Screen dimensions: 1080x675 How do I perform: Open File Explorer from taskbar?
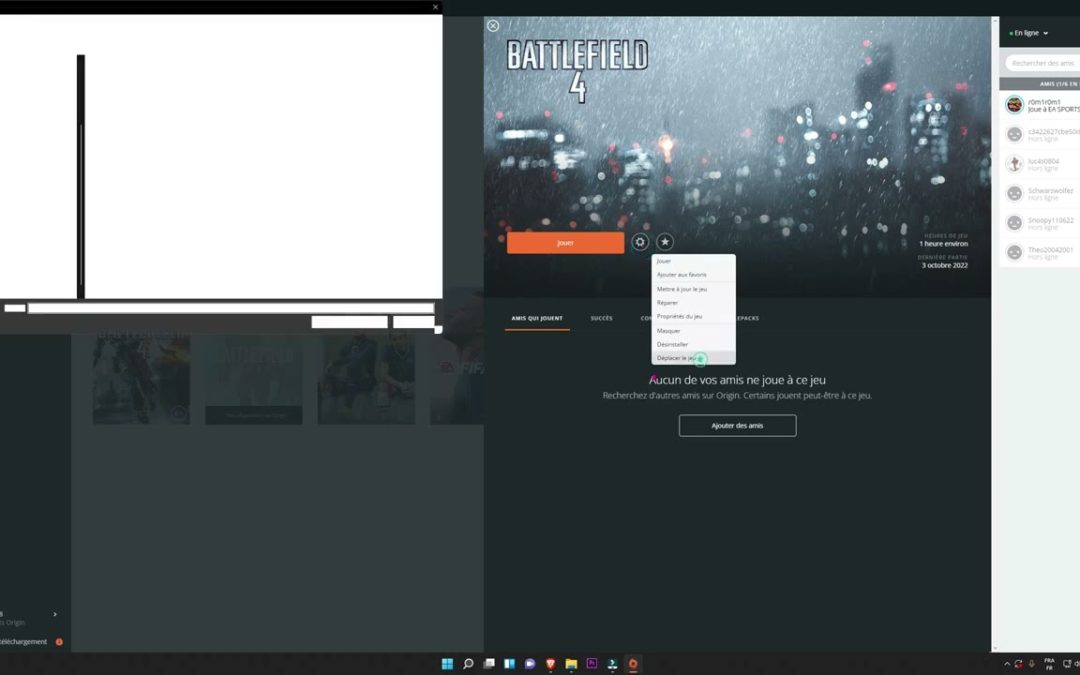pyautogui.click(x=571, y=664)
